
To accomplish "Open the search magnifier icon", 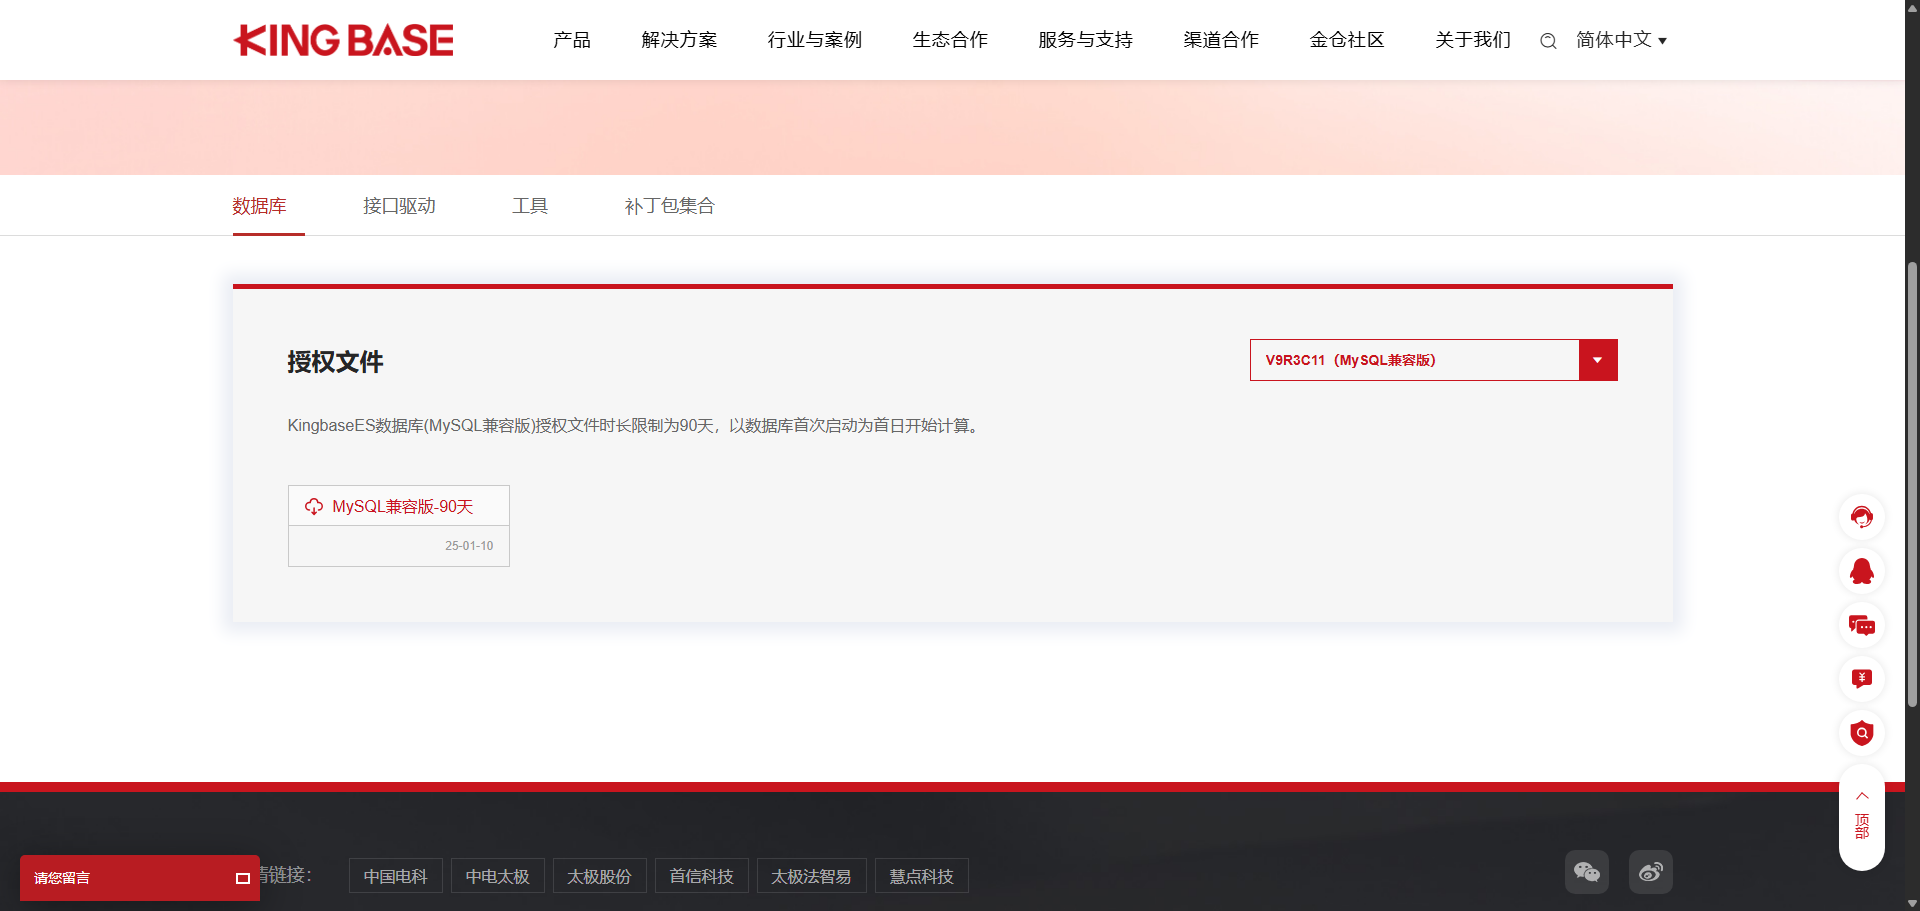I will tap(1548, 41).
